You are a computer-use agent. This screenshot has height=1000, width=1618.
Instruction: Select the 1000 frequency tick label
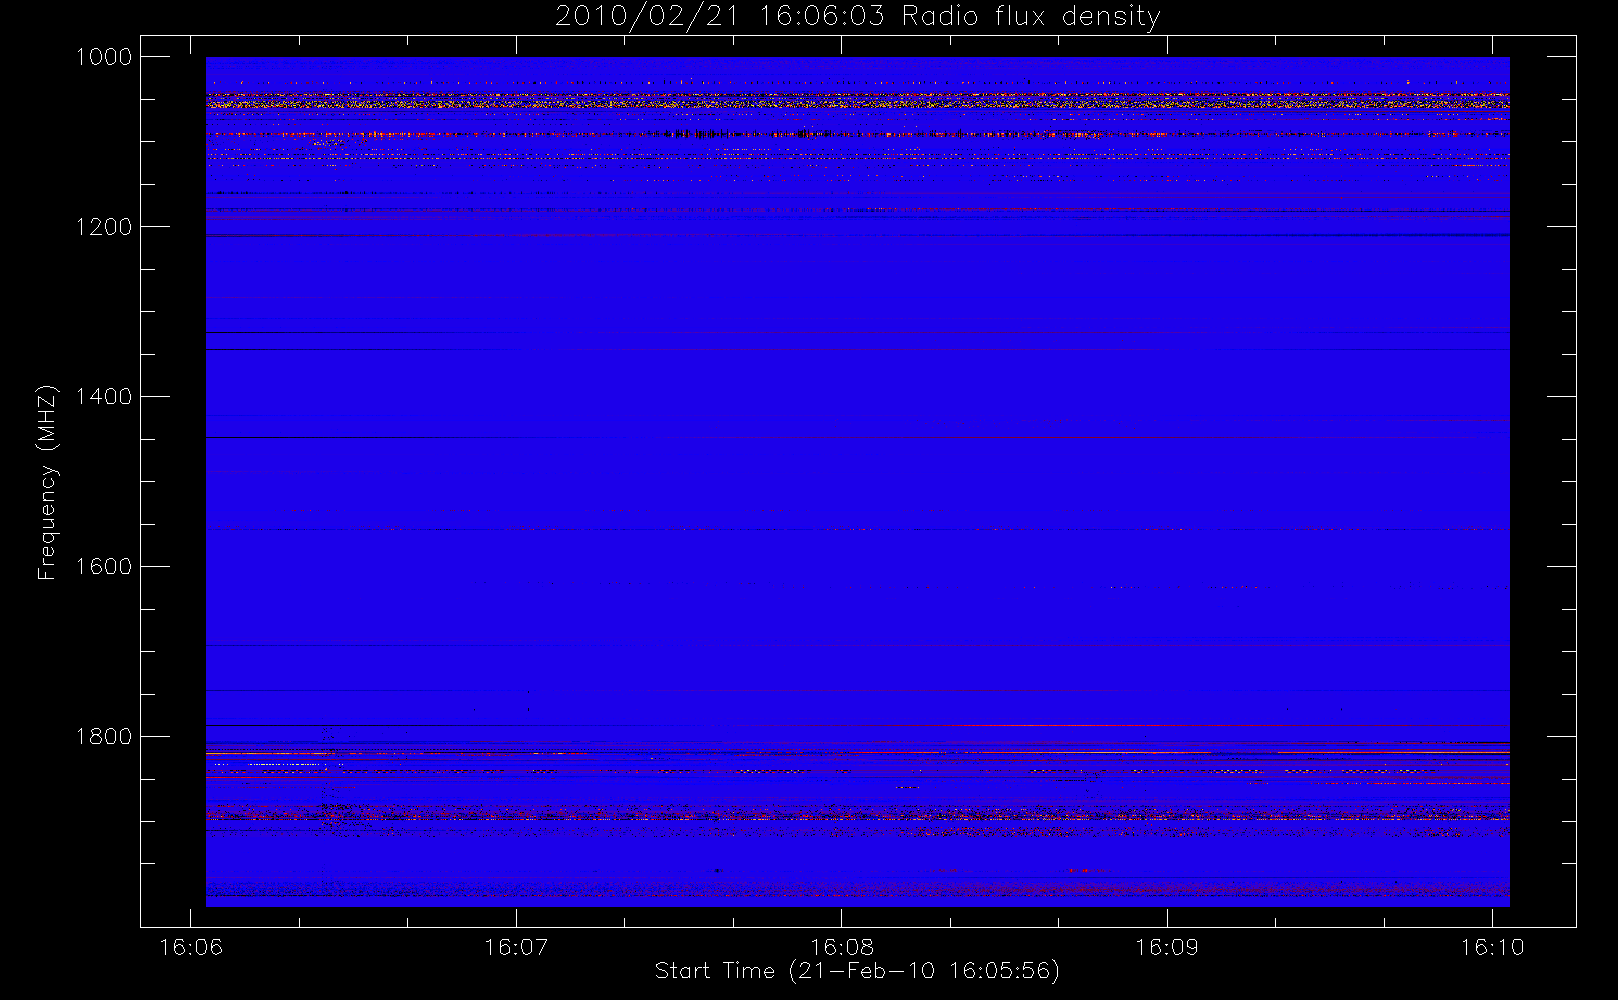coord(104,57)
